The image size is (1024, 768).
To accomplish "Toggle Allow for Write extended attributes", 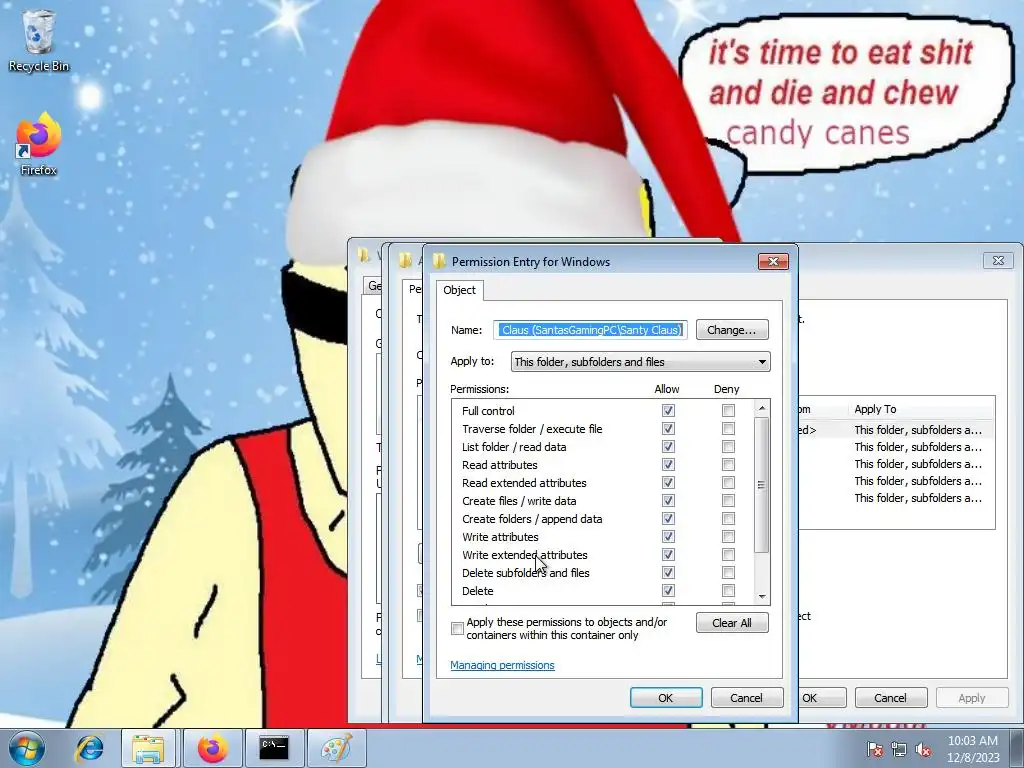I will pyautogui.click(x=668, y=554).
